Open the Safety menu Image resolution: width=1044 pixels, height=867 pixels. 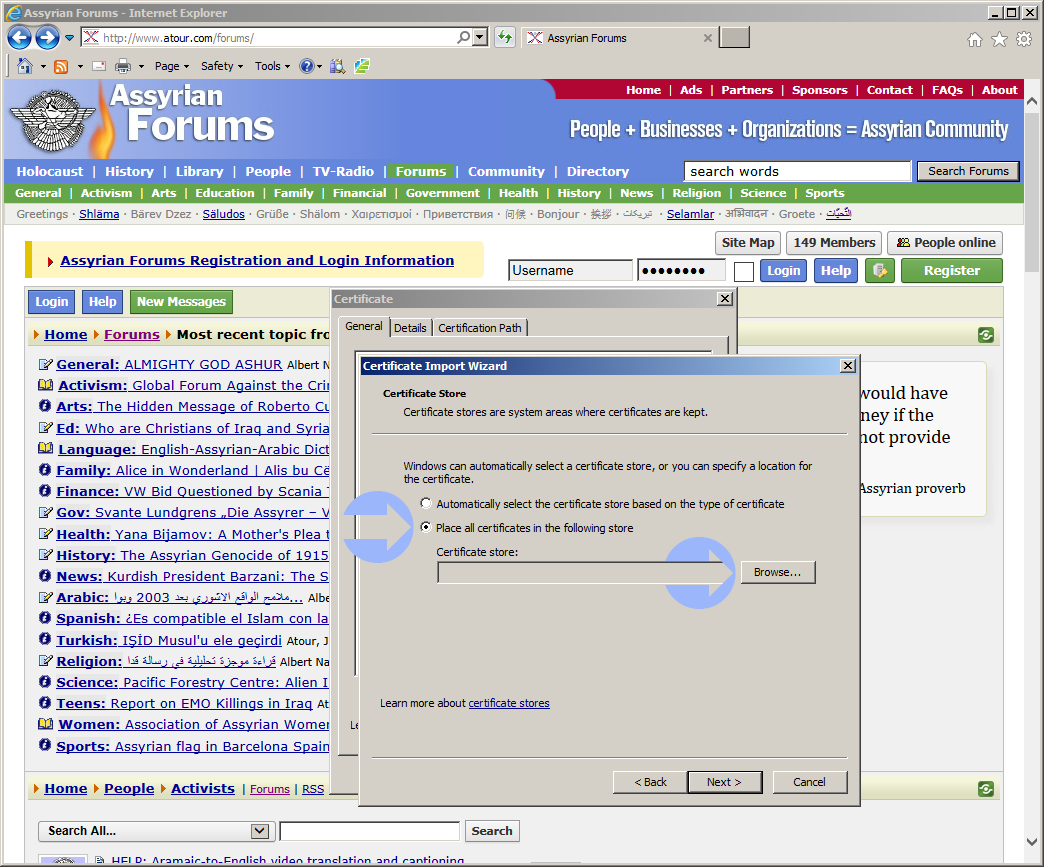click(222, 66)
